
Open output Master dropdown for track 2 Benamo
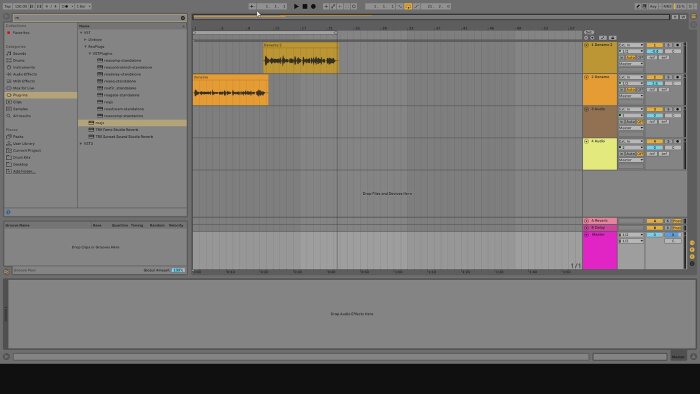pos(631,96)
